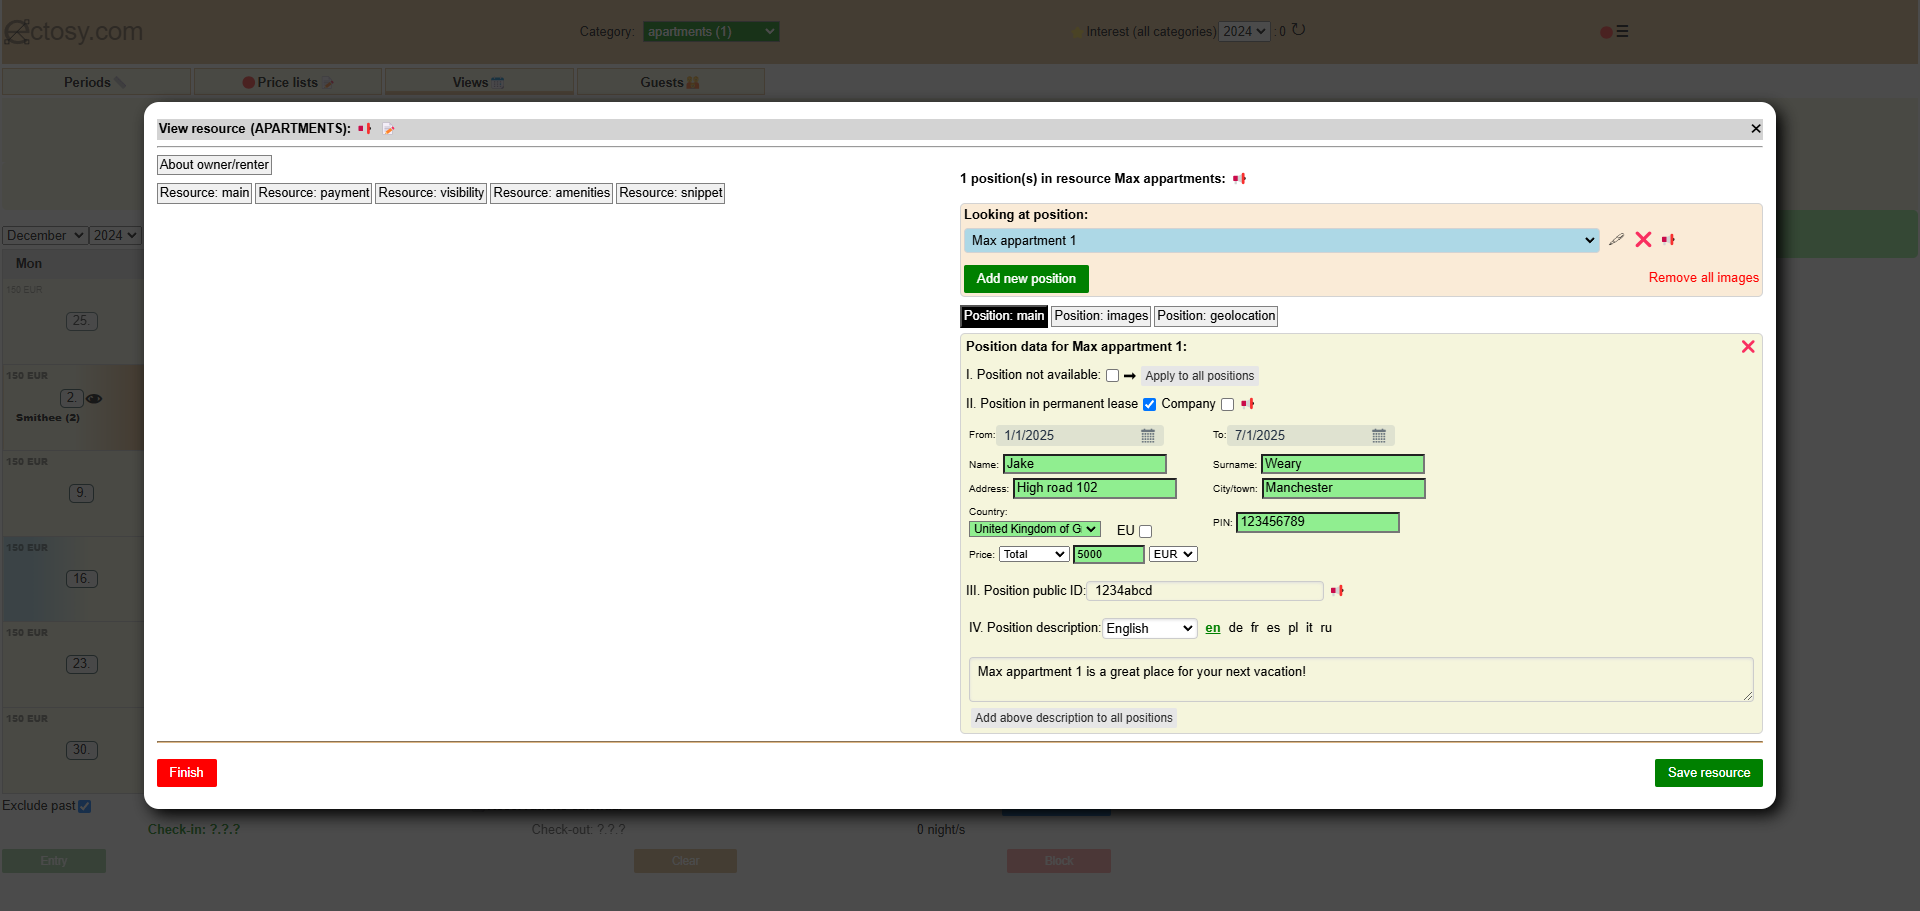Enable Position not available checkbox
1920x911 pixels.
(1112, 376)
